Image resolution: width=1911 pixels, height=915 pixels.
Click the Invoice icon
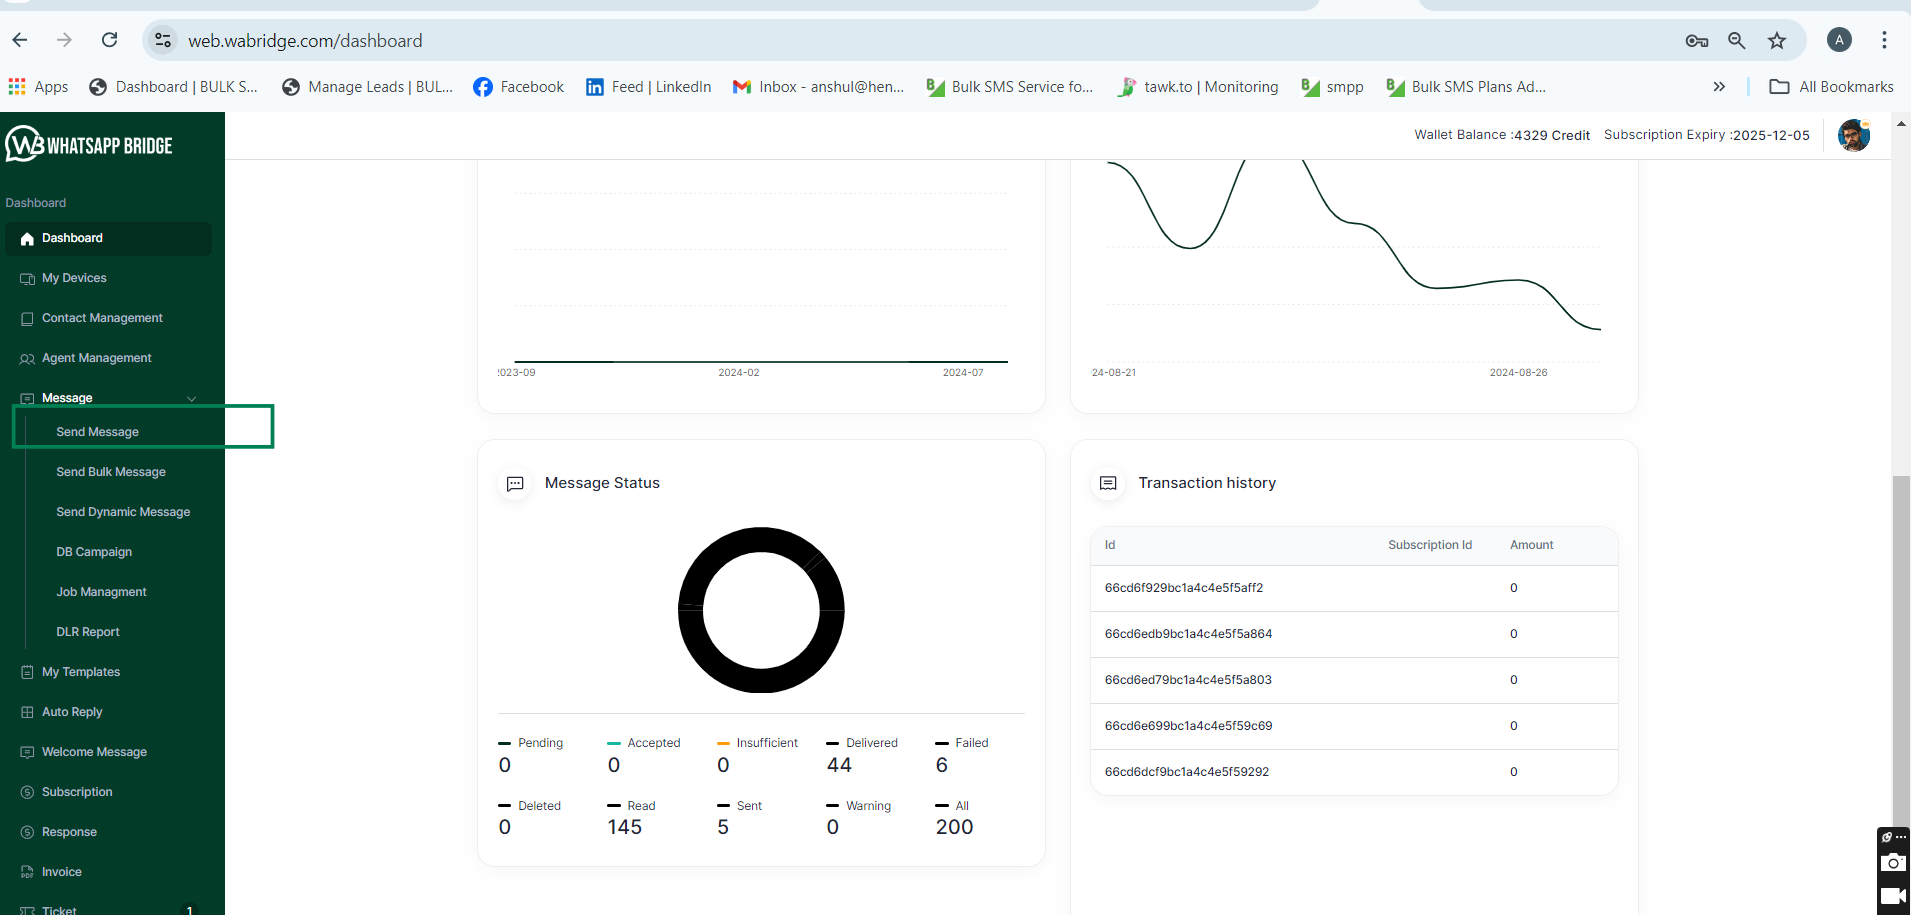pos(27,872)
